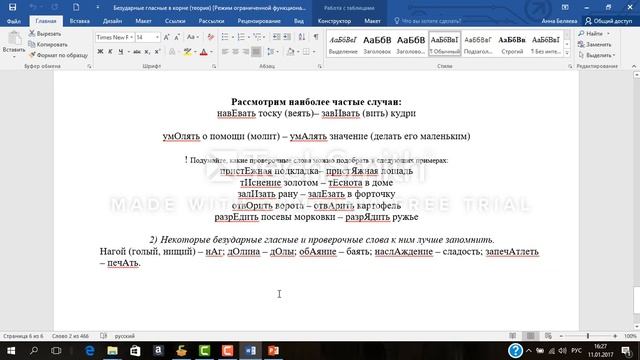Click zoom slider handle in status bar

[x=588, y=336]
